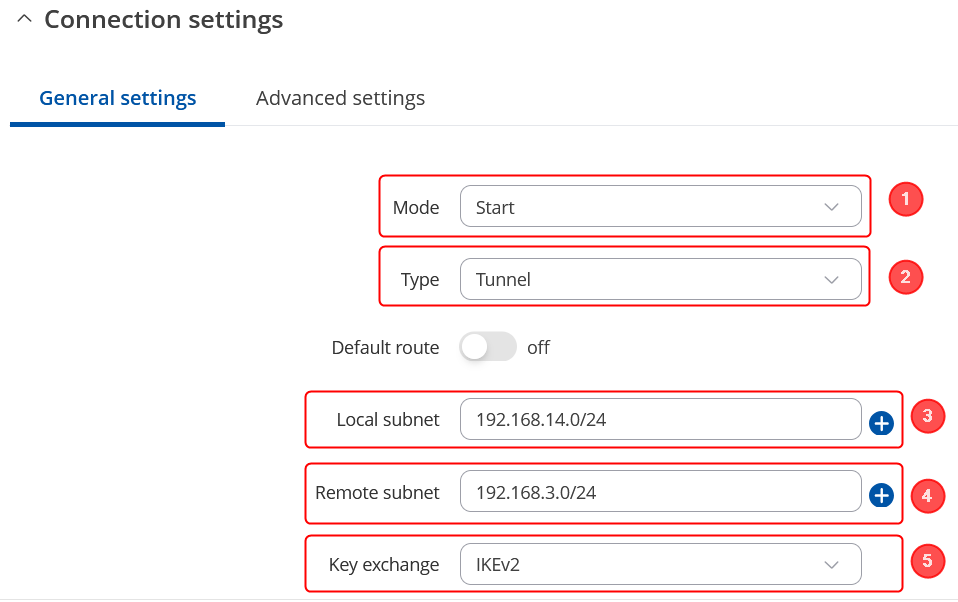Viewport: 958px width, 602px height.
Task: Select the red number 3 marker
Action: pos(927,416)
